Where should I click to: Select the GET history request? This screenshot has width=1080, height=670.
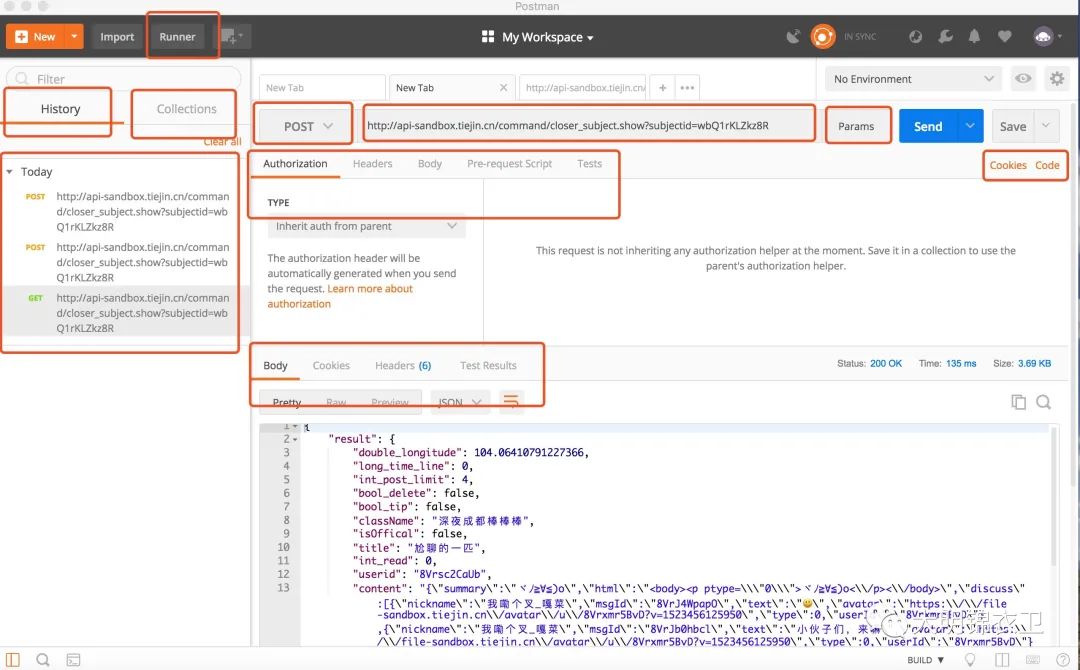(x=125, y=313)
